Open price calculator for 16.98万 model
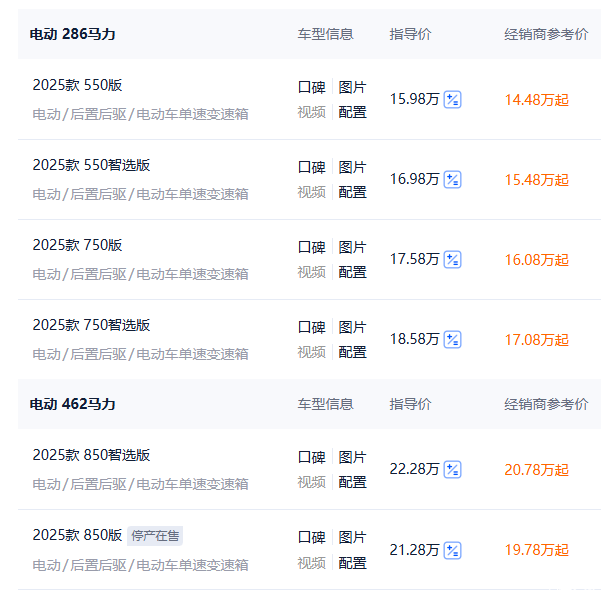The height and width of the screenshot is (600, 601). [452, 179]
